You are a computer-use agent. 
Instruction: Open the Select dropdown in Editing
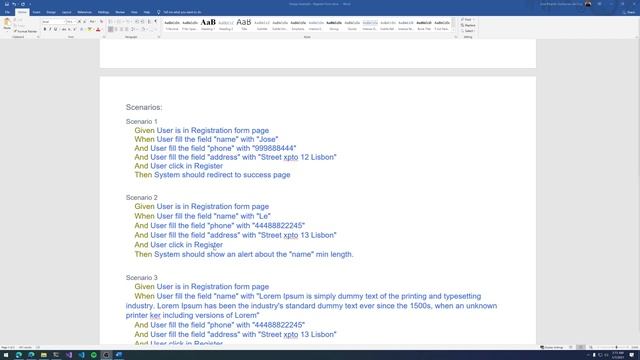[x=467, y=31]
